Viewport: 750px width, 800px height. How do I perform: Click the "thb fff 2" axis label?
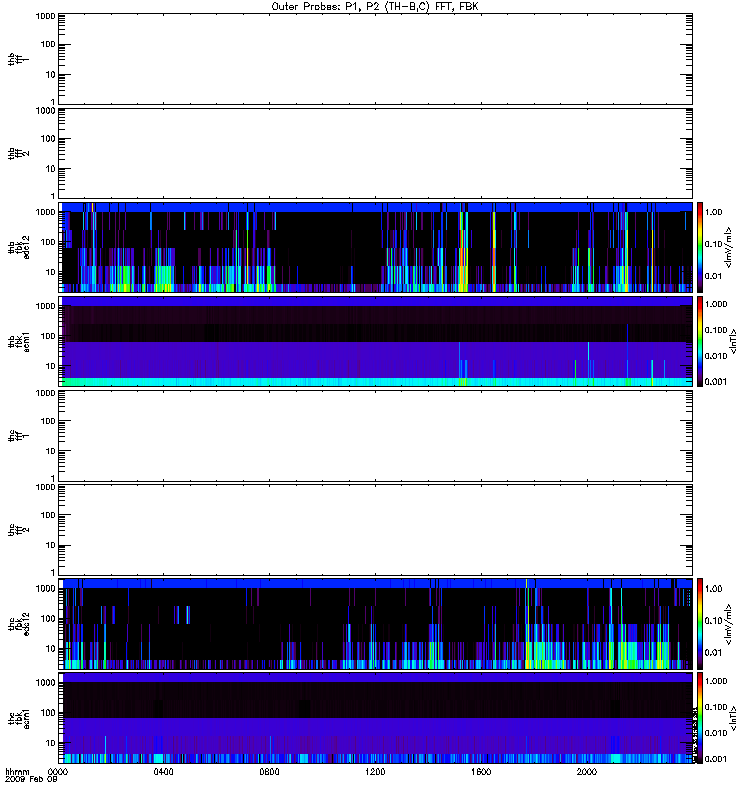(x=18, y=154)
